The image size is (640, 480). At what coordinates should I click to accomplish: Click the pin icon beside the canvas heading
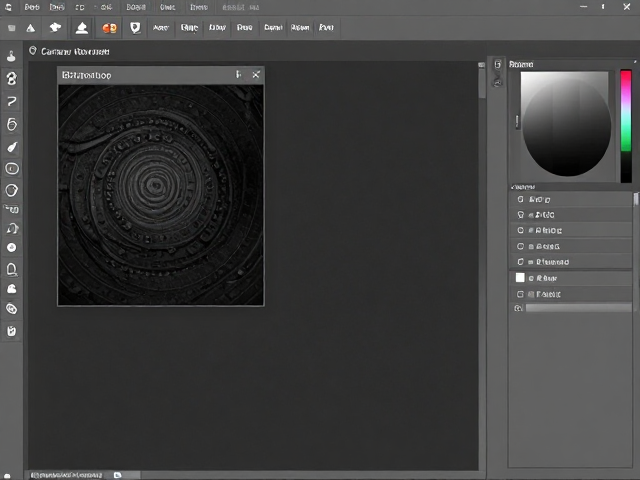tap(33, 51)
